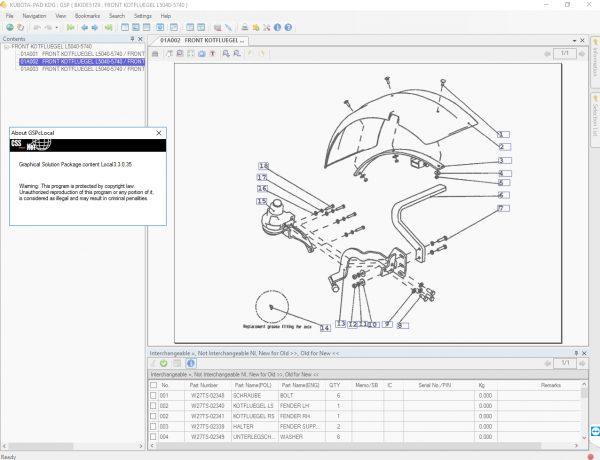Open the Selection List side tab
This screenshot has height=460, width=600.
[x=595, y=119]
